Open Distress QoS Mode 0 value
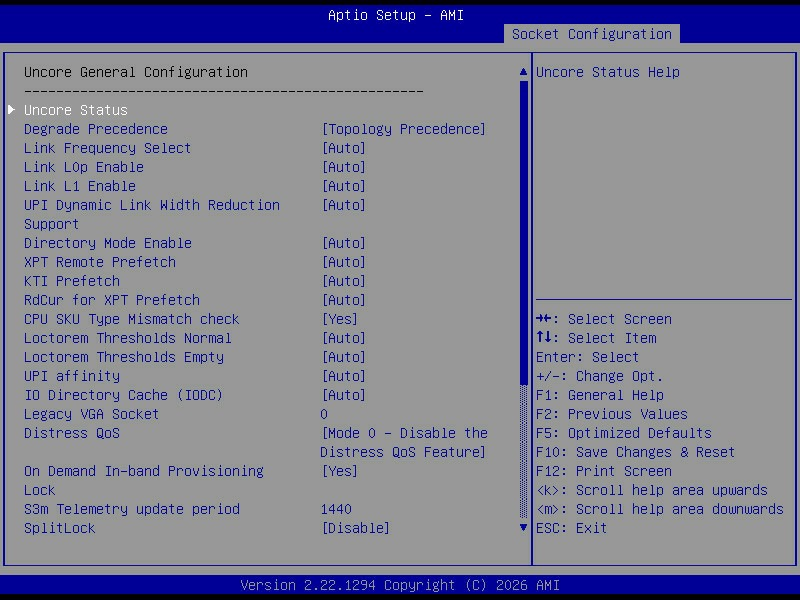This screenshot has width=800, height=600. pyautogui.click(x=404, y=442)
